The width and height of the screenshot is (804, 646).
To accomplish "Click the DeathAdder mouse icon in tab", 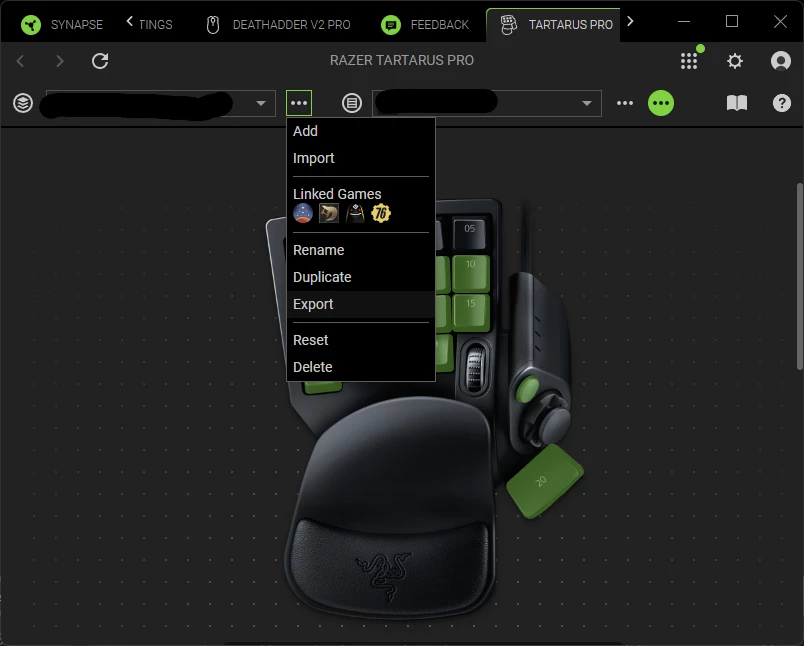I will point(213,24).
